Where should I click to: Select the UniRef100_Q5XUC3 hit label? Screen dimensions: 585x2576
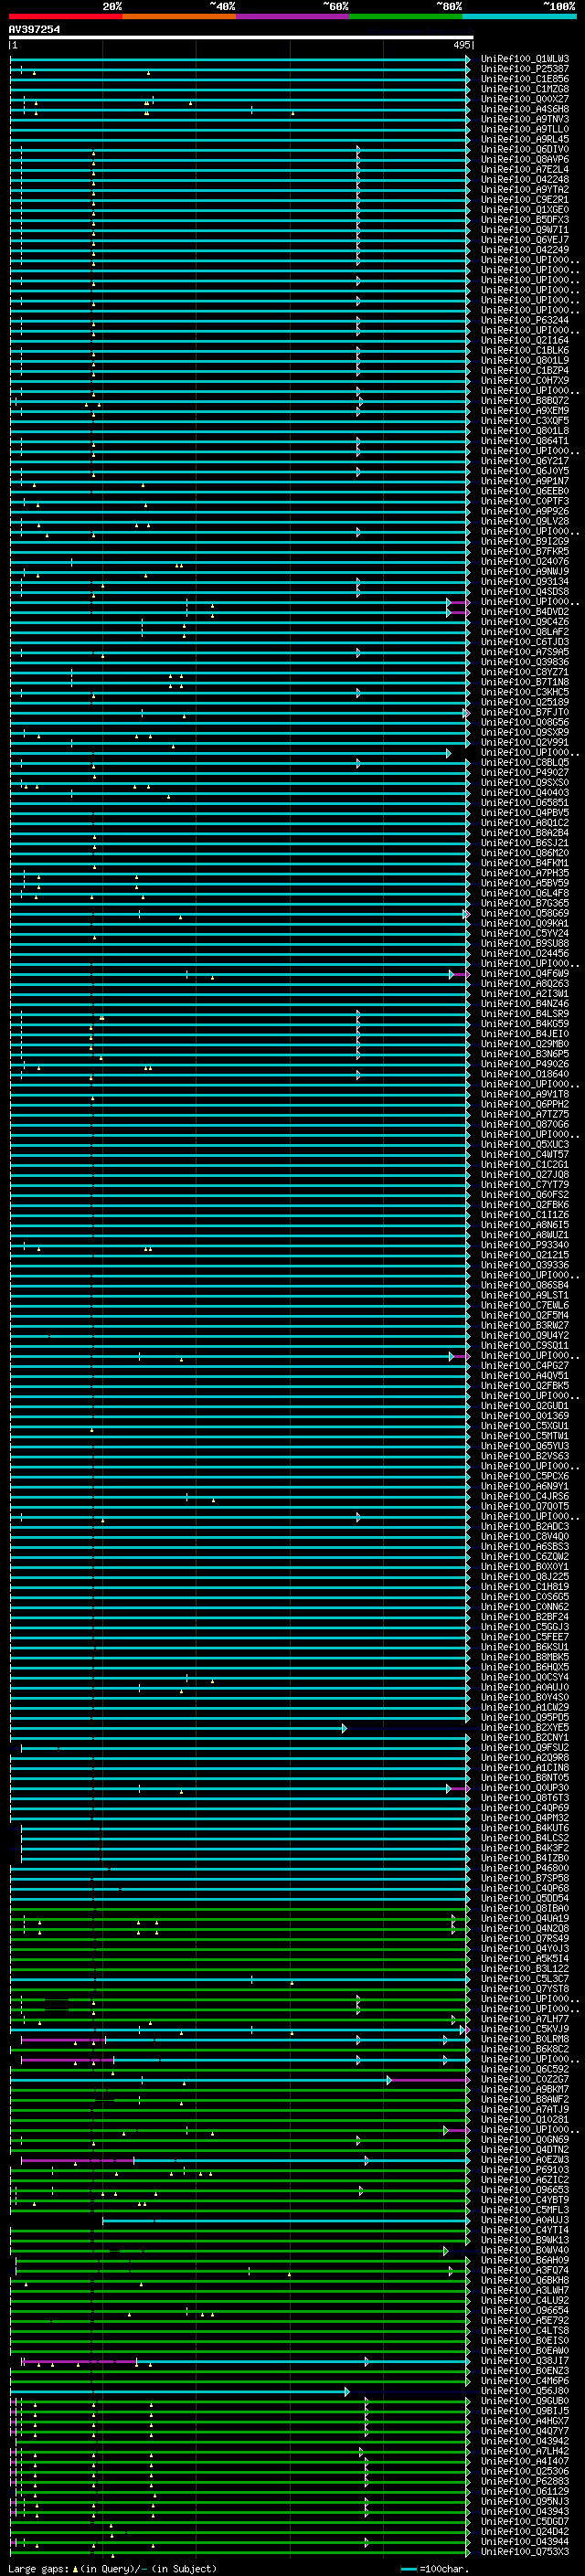click(525, 1144)
